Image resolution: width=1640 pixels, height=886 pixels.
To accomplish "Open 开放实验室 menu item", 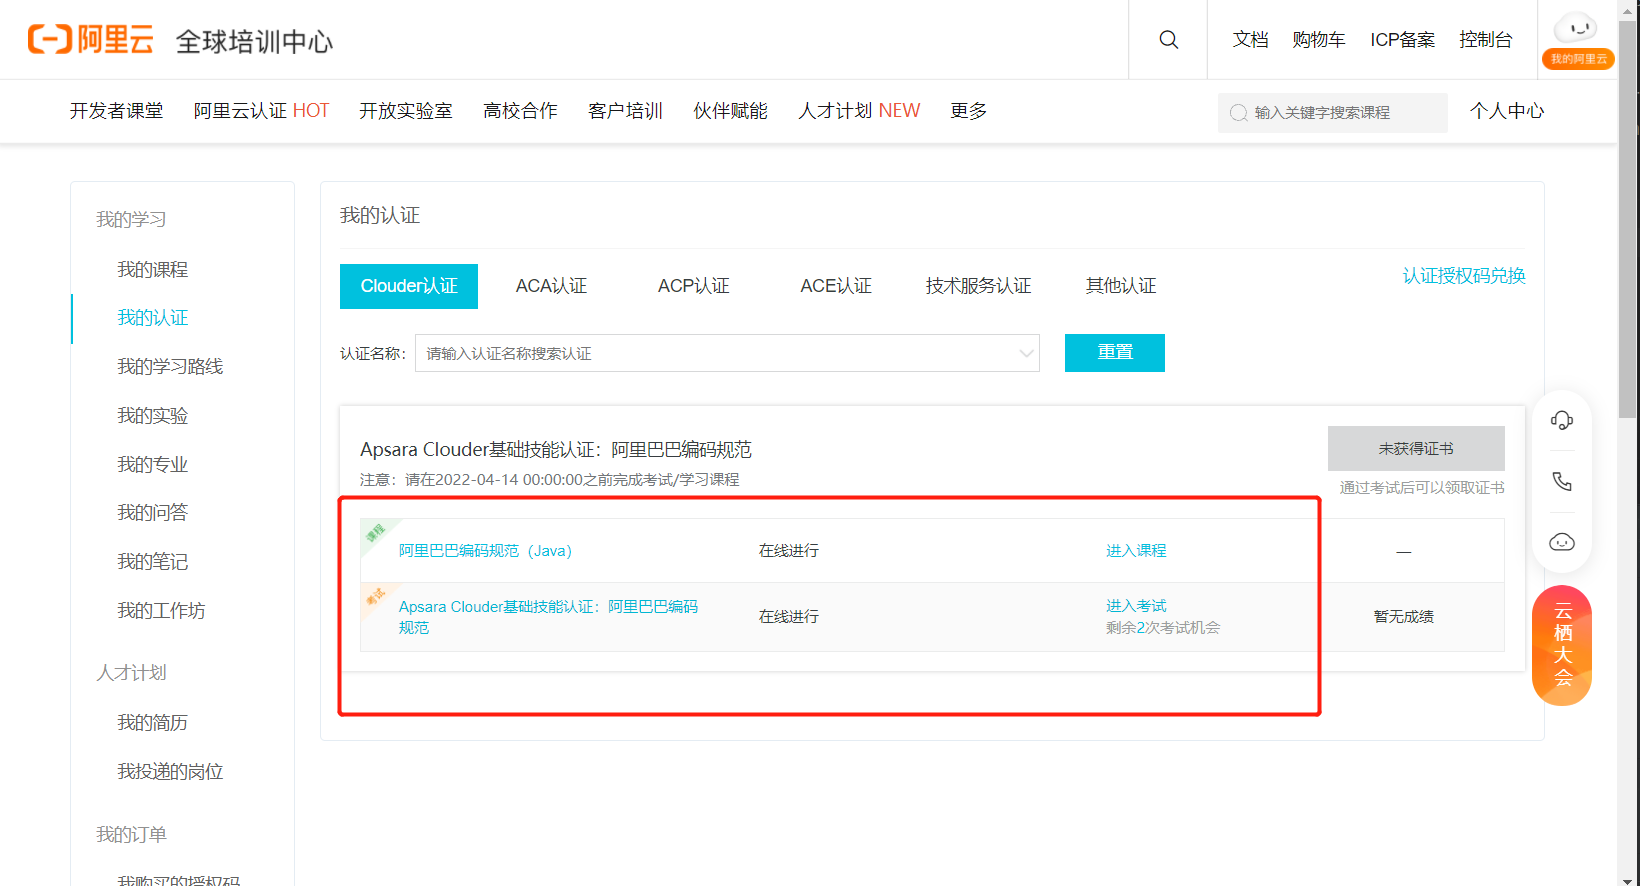I will [x=406, y=111].
